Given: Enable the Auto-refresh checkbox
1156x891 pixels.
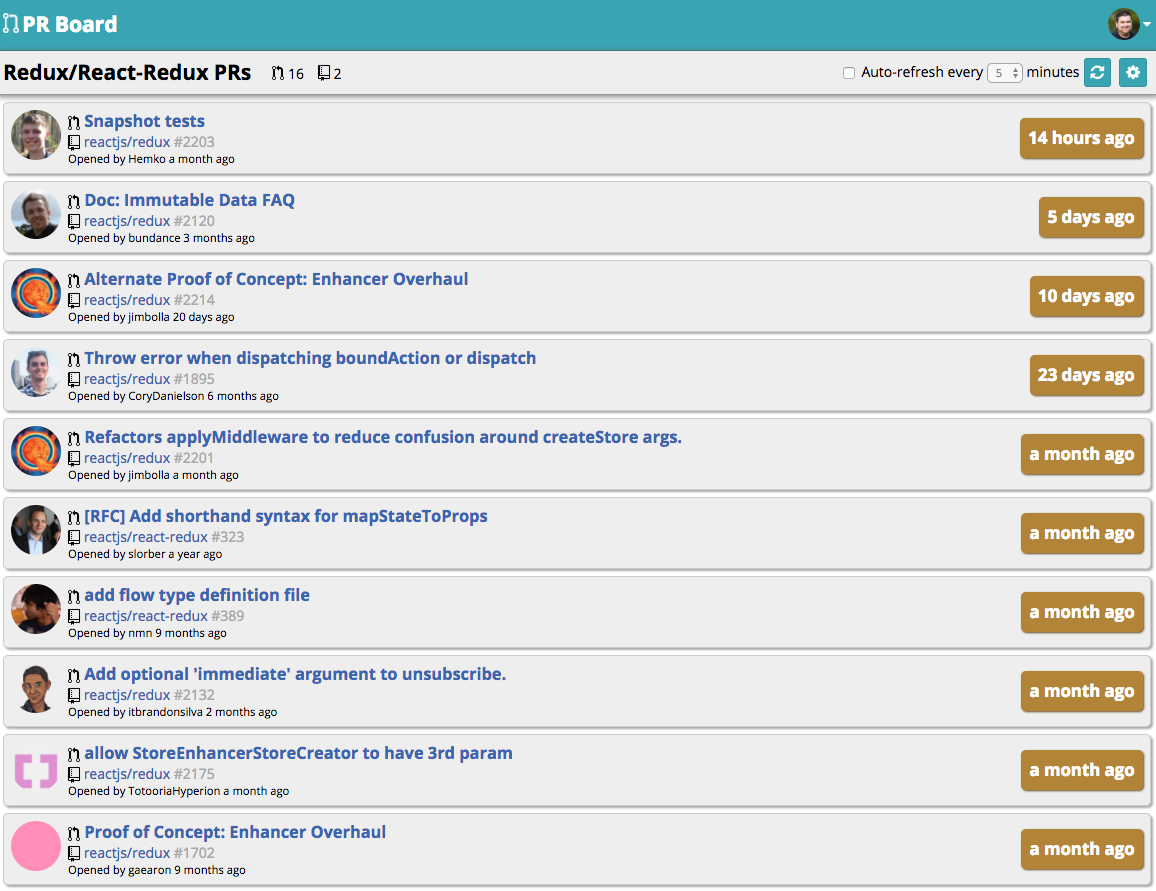Looking at the screenshot, I should pyautogui.click(x=849, y=73).
